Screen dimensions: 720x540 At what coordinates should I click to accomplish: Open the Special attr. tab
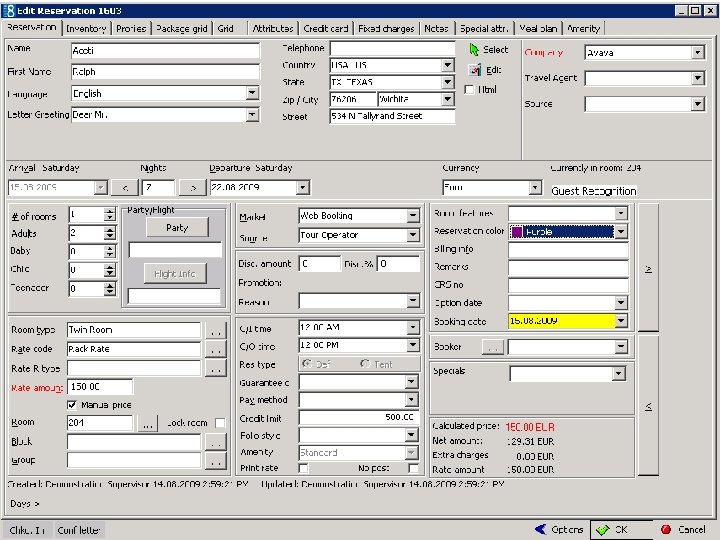[x=484, y=28]
